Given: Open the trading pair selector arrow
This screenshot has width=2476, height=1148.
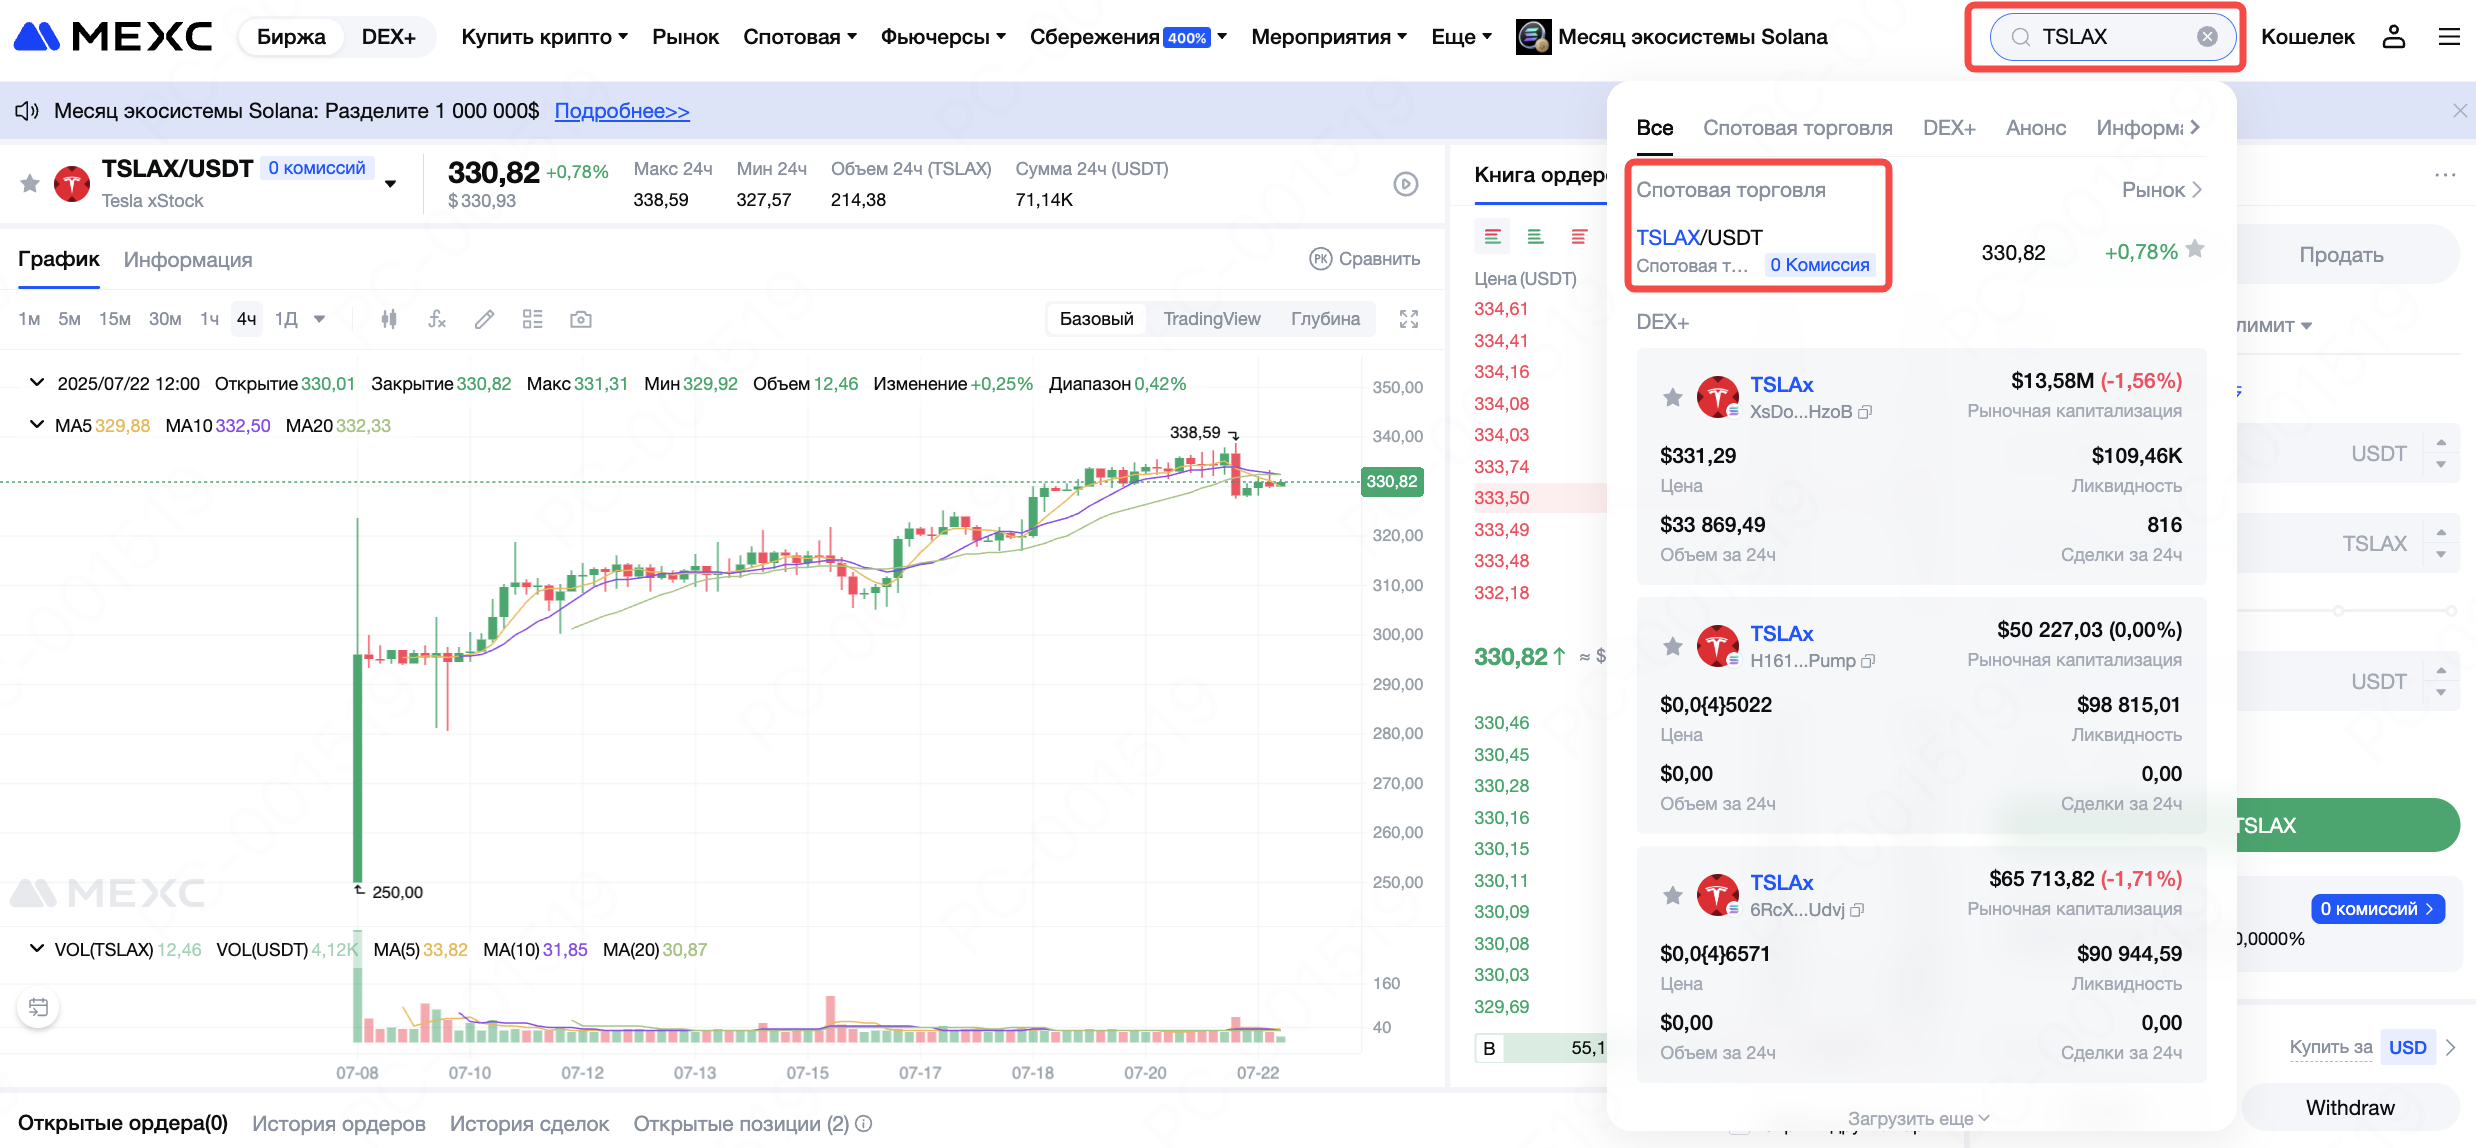Looking at the screenshot, I should pos(391,184).
